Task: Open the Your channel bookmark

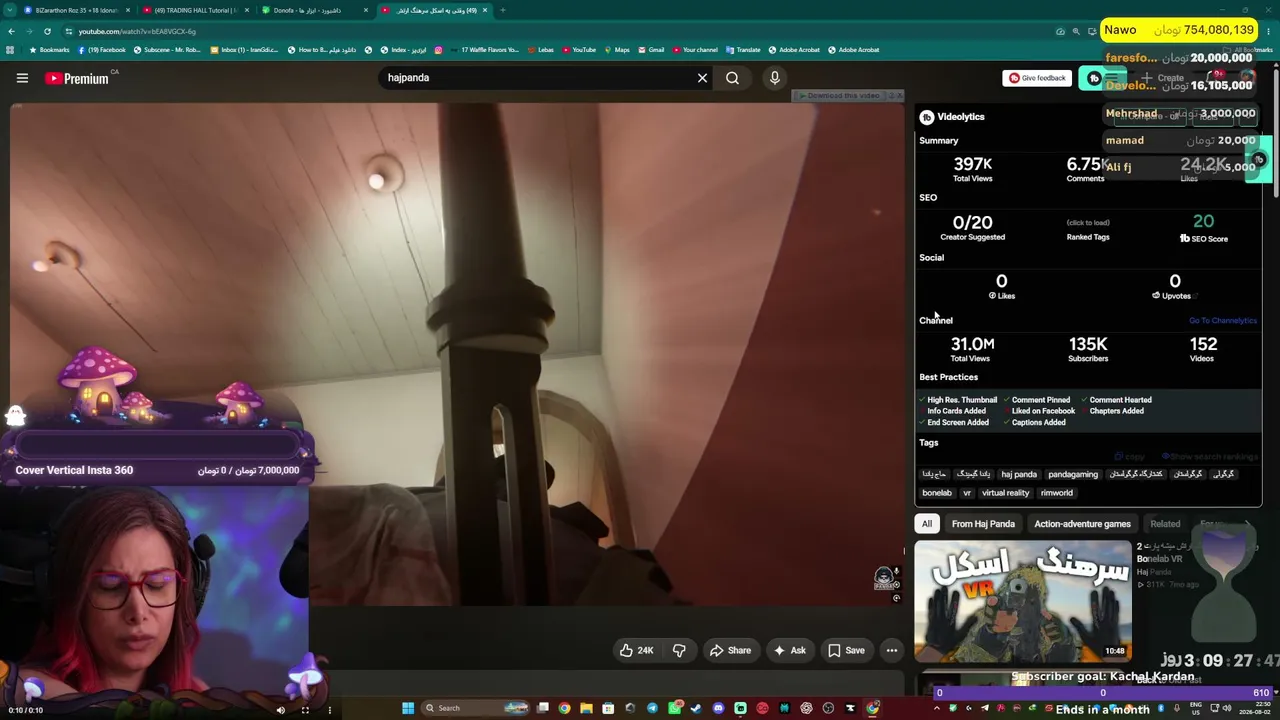Action: tap(695, 50)
